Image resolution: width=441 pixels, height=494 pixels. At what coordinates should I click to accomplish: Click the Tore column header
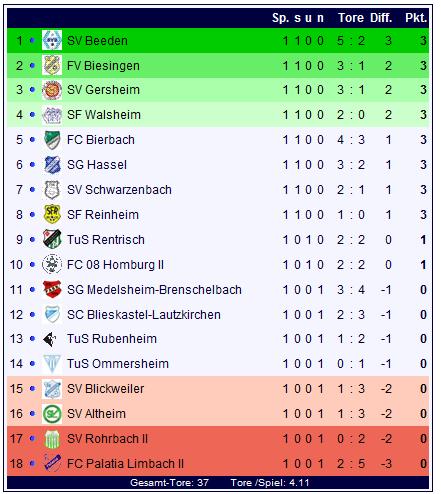point(351,18)
